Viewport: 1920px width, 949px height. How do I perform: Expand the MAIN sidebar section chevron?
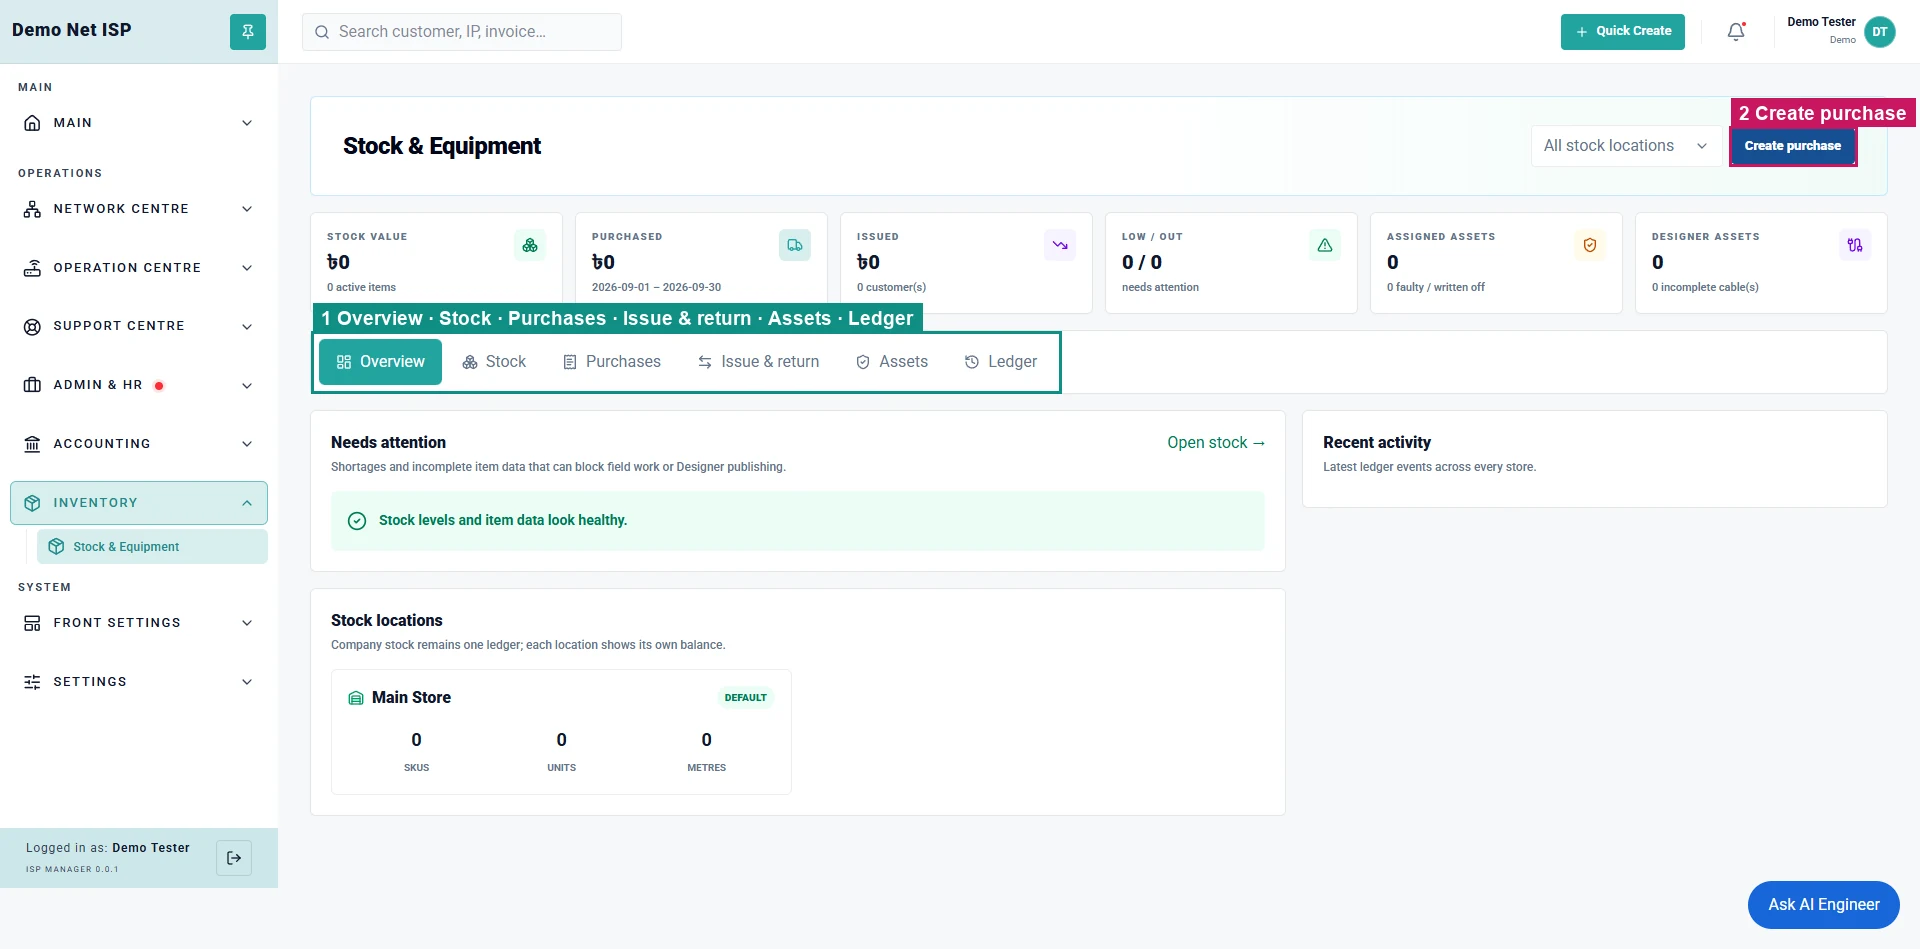(247, 123)
